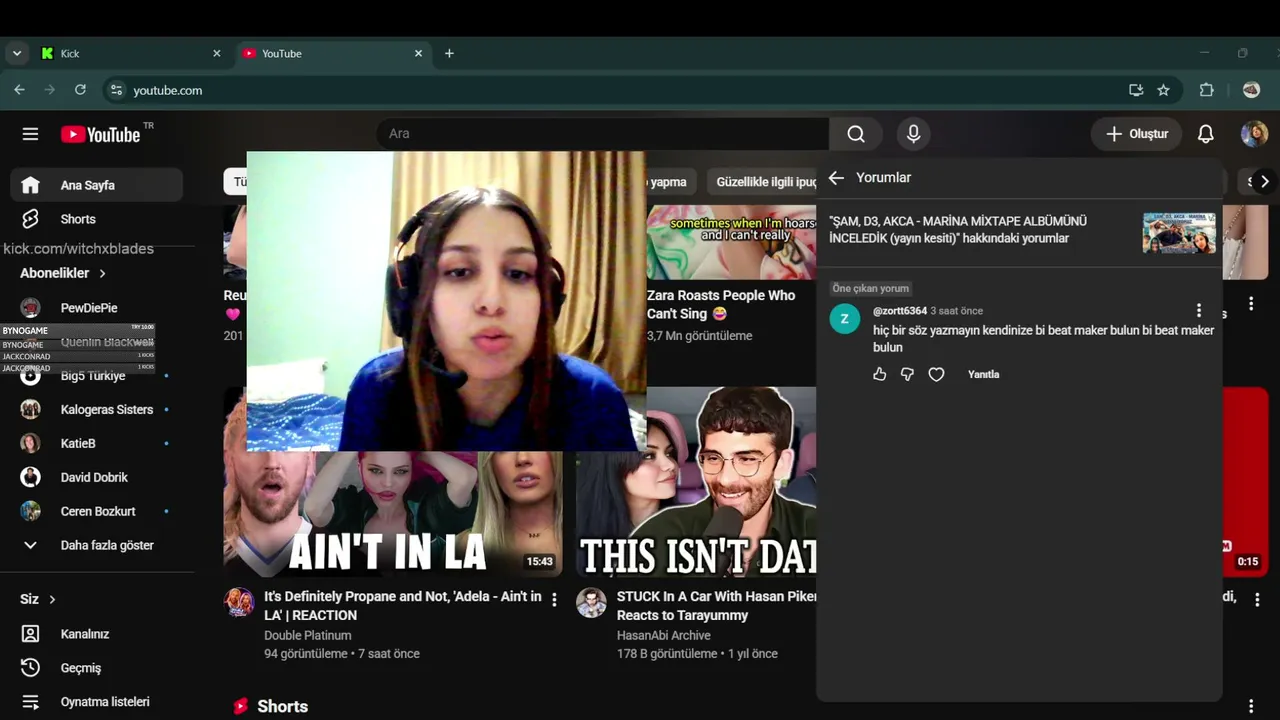Expand the Abonelikler section
Image resolution: width=1280 pixels, height=720 pixels.
coord(63,273)
